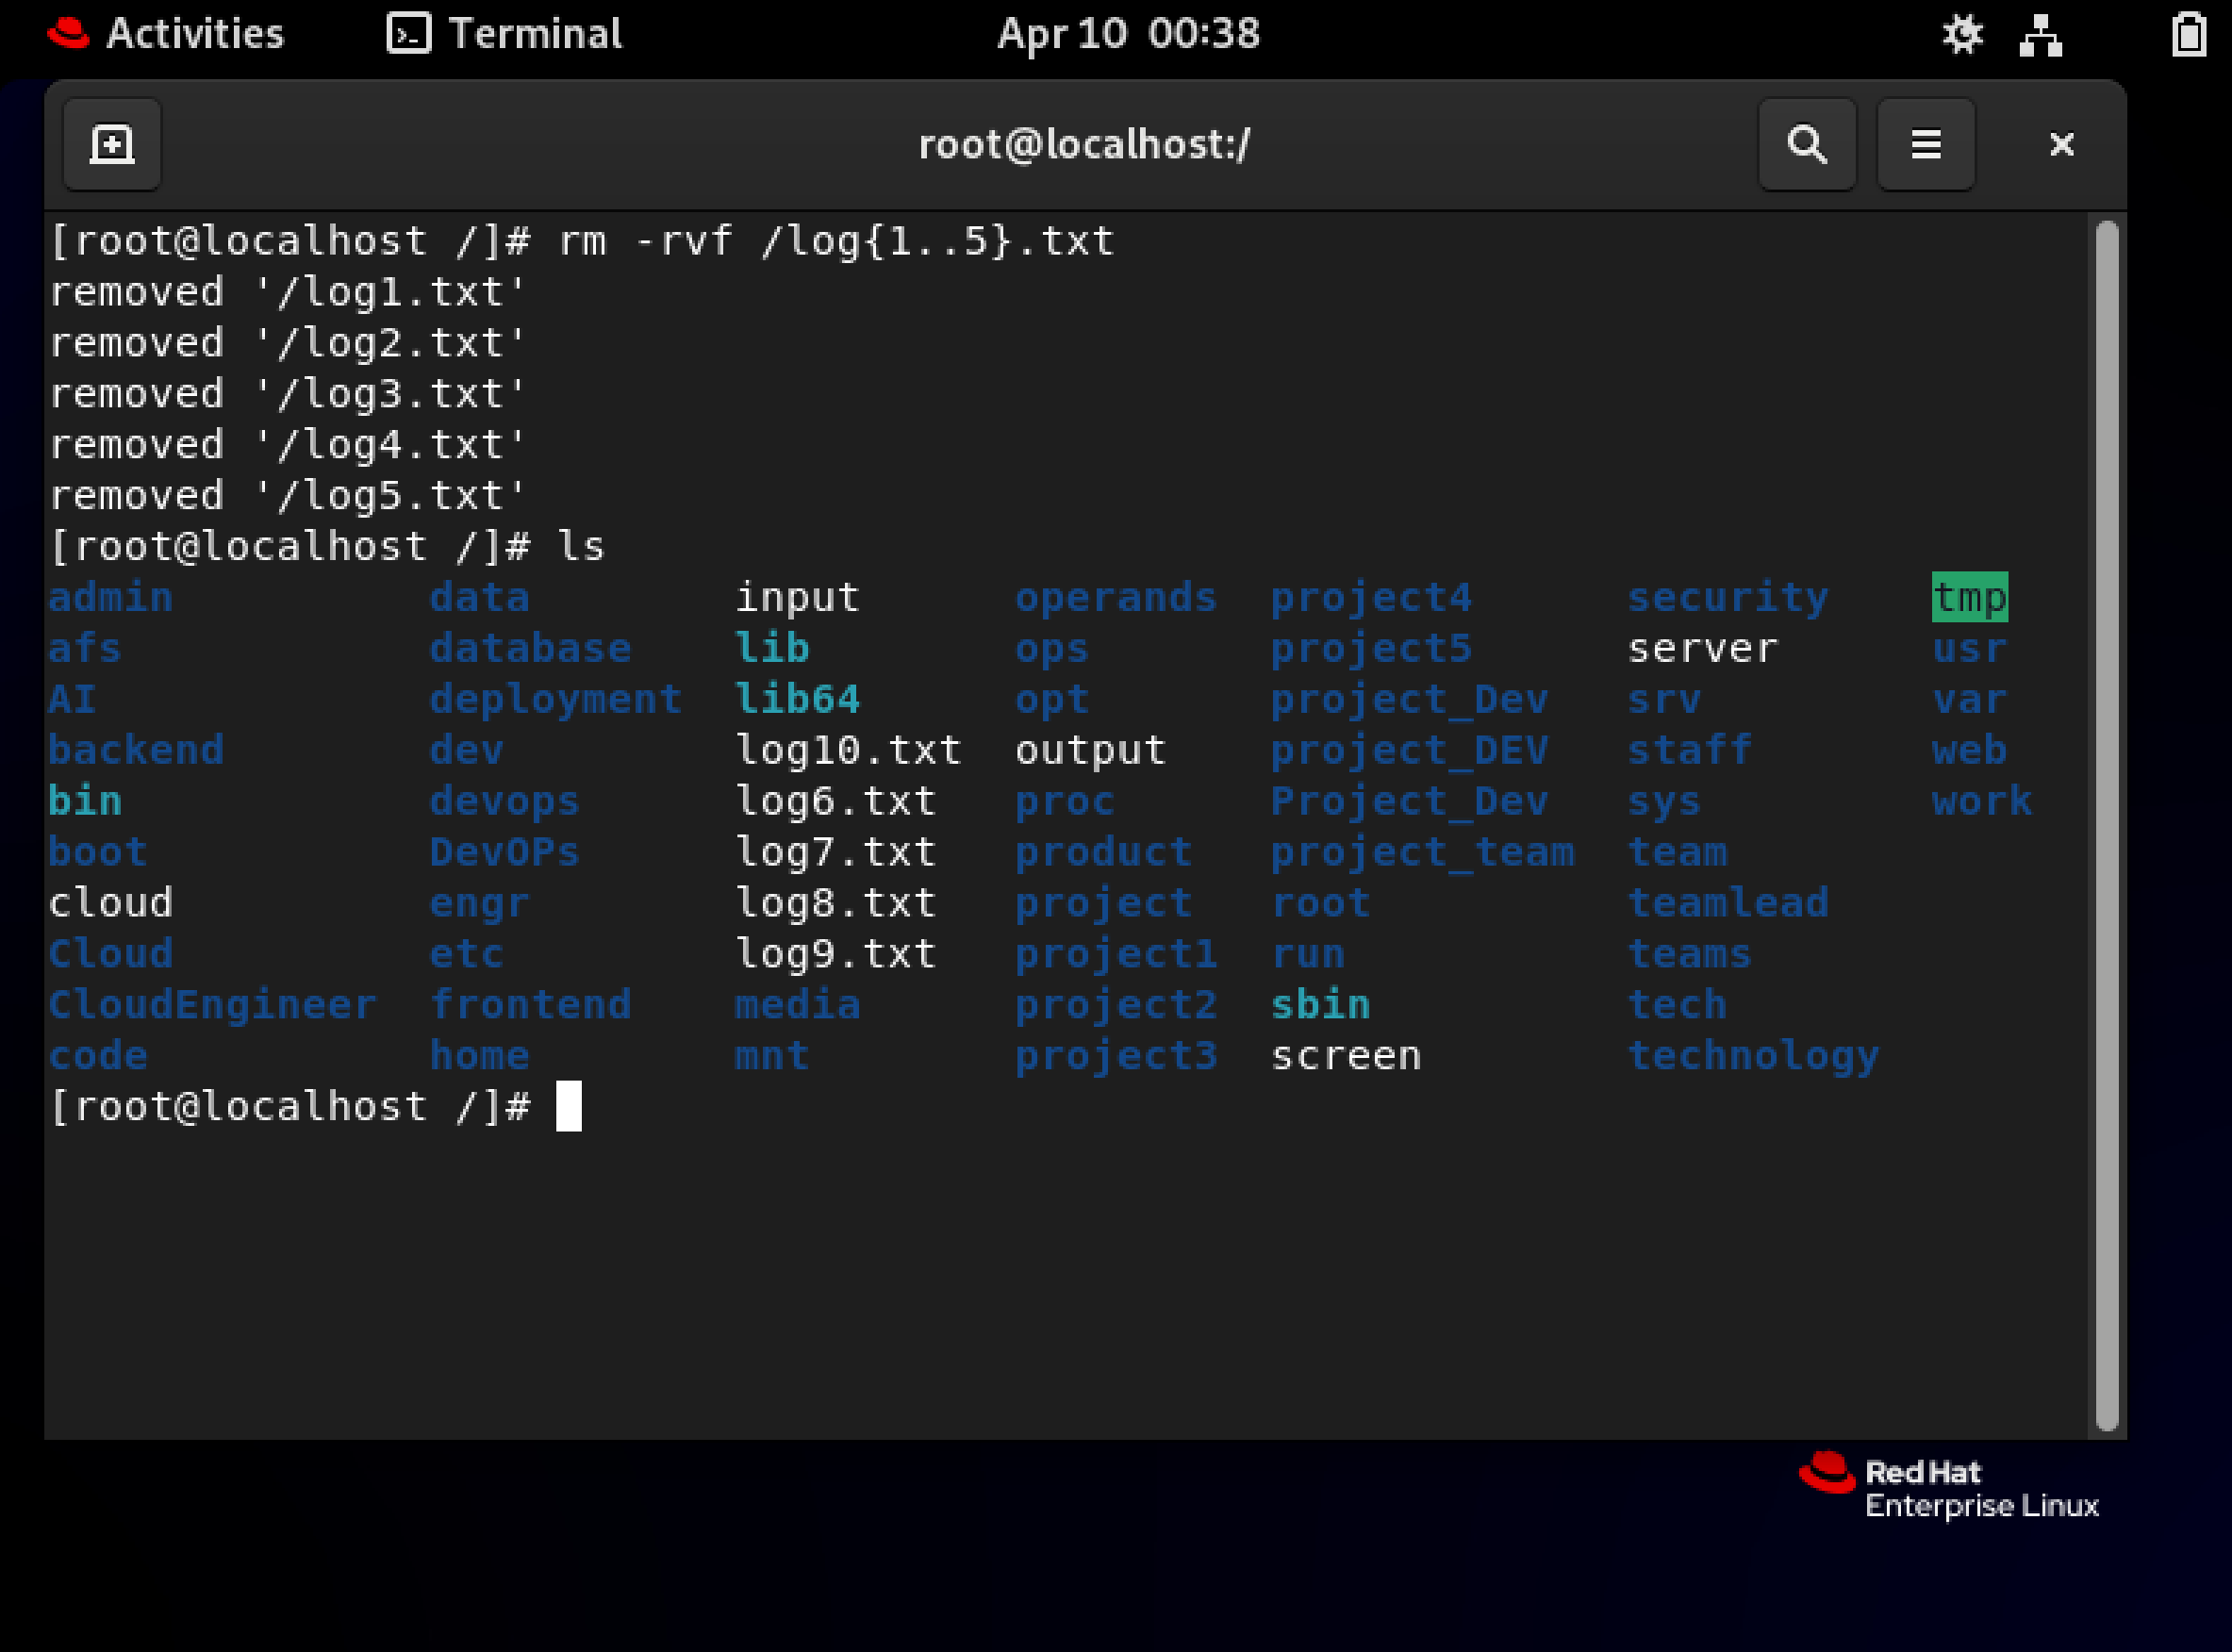Click the 'media' directory name

coord(797,1005)
